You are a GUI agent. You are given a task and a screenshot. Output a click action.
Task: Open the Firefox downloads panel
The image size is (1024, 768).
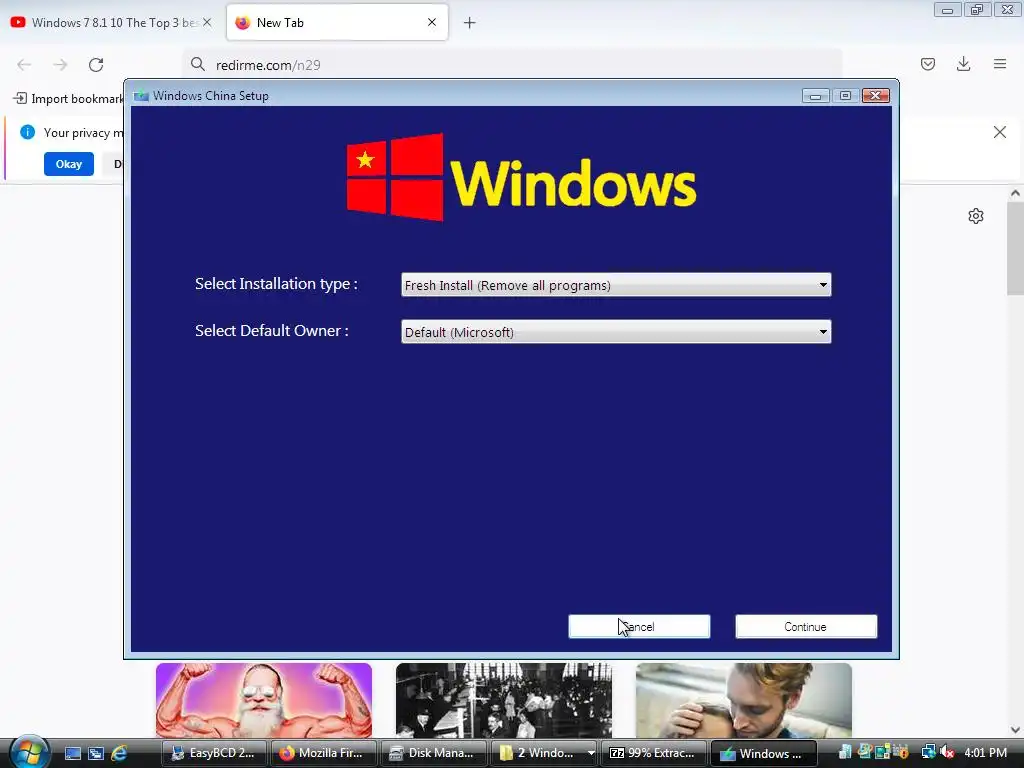coord(963,64)
